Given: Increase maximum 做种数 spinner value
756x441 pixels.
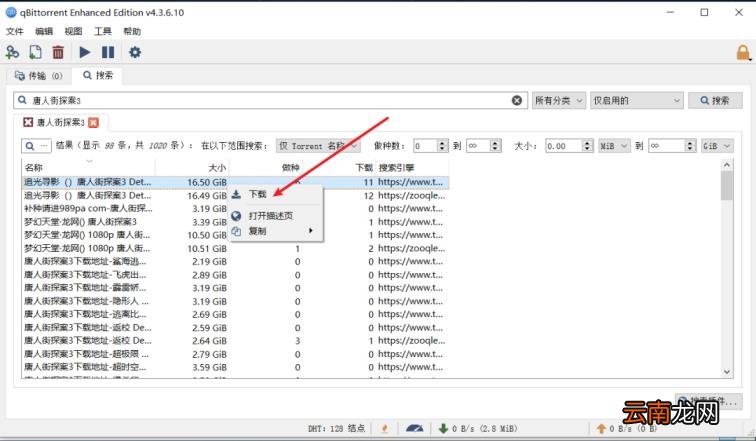Looking at the screenshot, I should 495,143.
